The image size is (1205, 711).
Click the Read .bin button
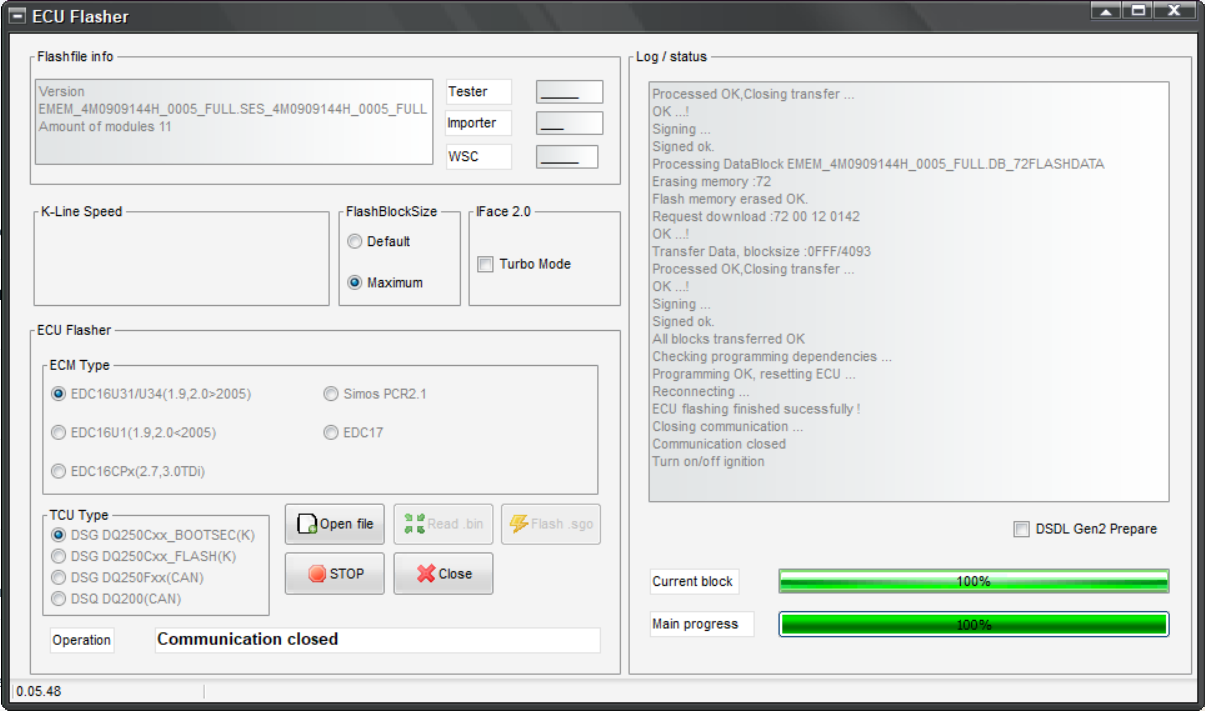pyautogui.click(x=443, y=524)
